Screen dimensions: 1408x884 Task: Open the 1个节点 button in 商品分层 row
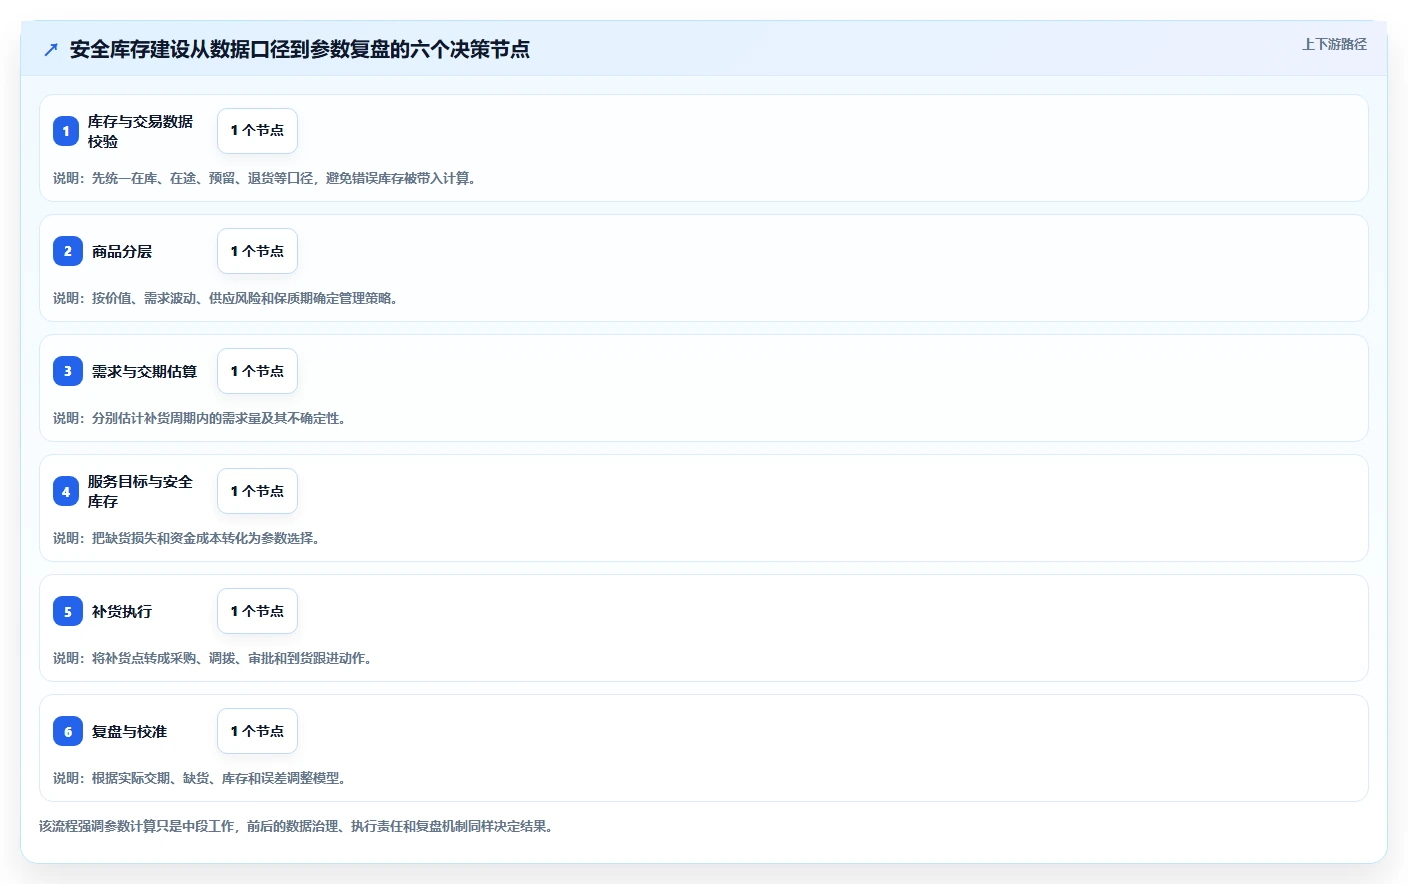click(257, 251)
